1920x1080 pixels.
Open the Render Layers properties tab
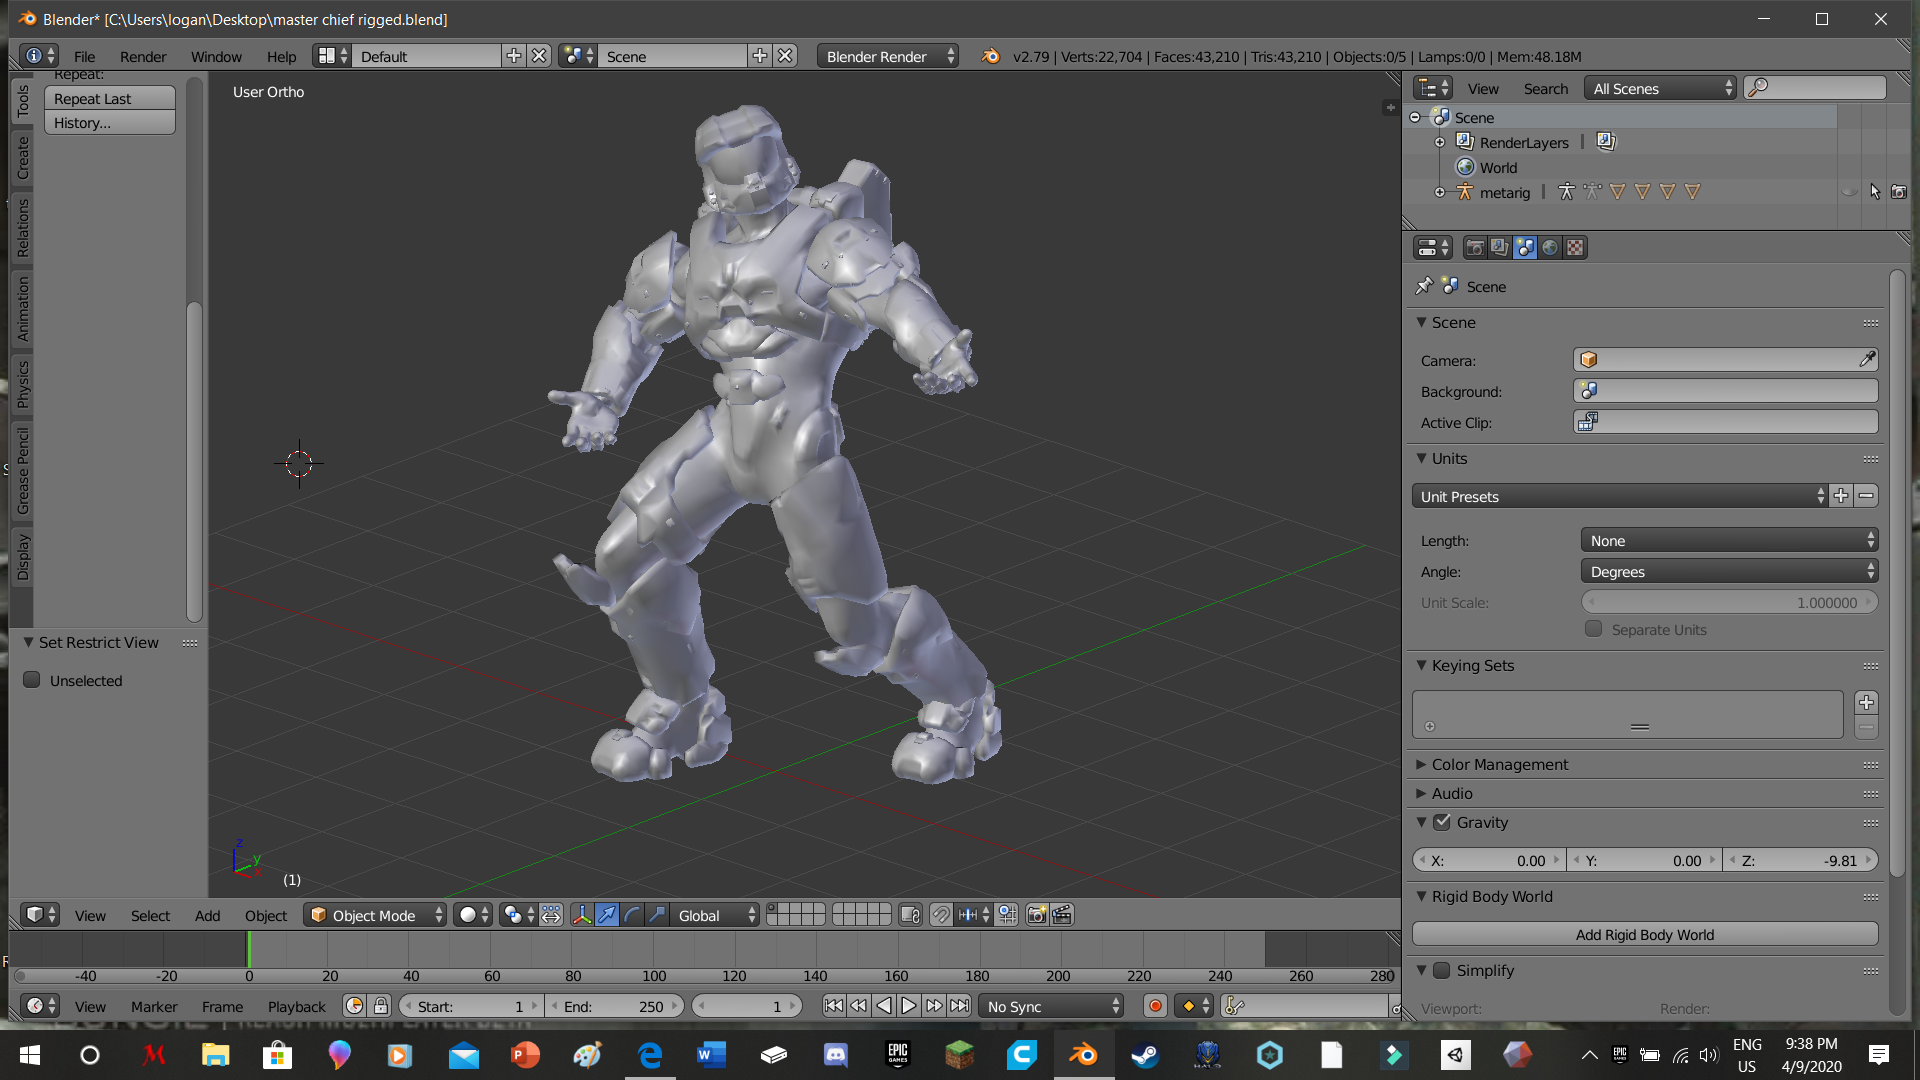[x=1499, y=248]
